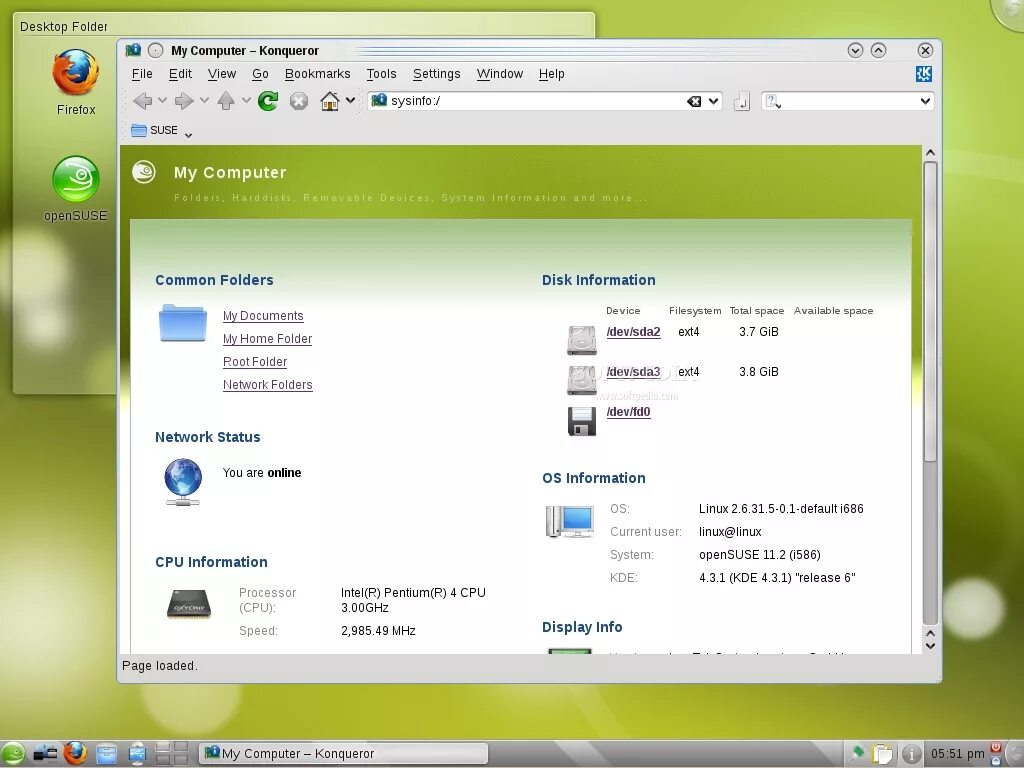Go to the Home location icon
Image resolution: width=1024 pixels, height=768 pixels.
[x=330, y=101]
